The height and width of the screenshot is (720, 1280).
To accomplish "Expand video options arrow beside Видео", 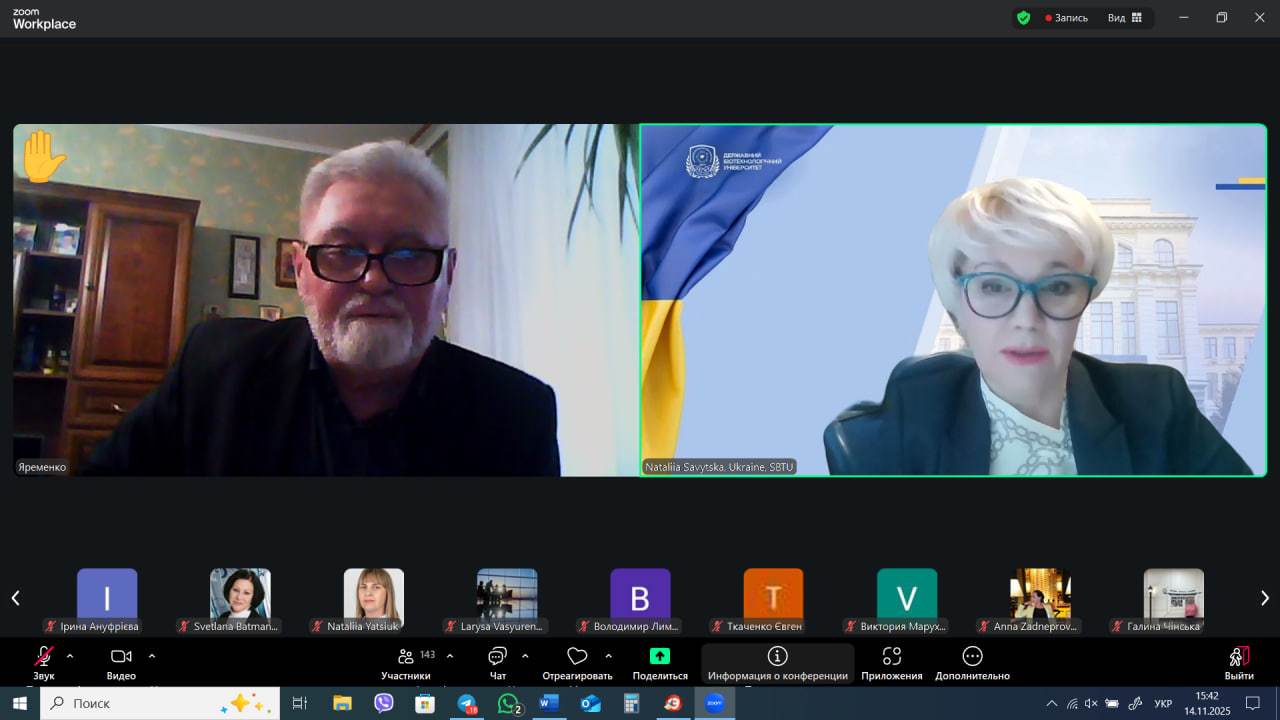I will pos(152,656).
